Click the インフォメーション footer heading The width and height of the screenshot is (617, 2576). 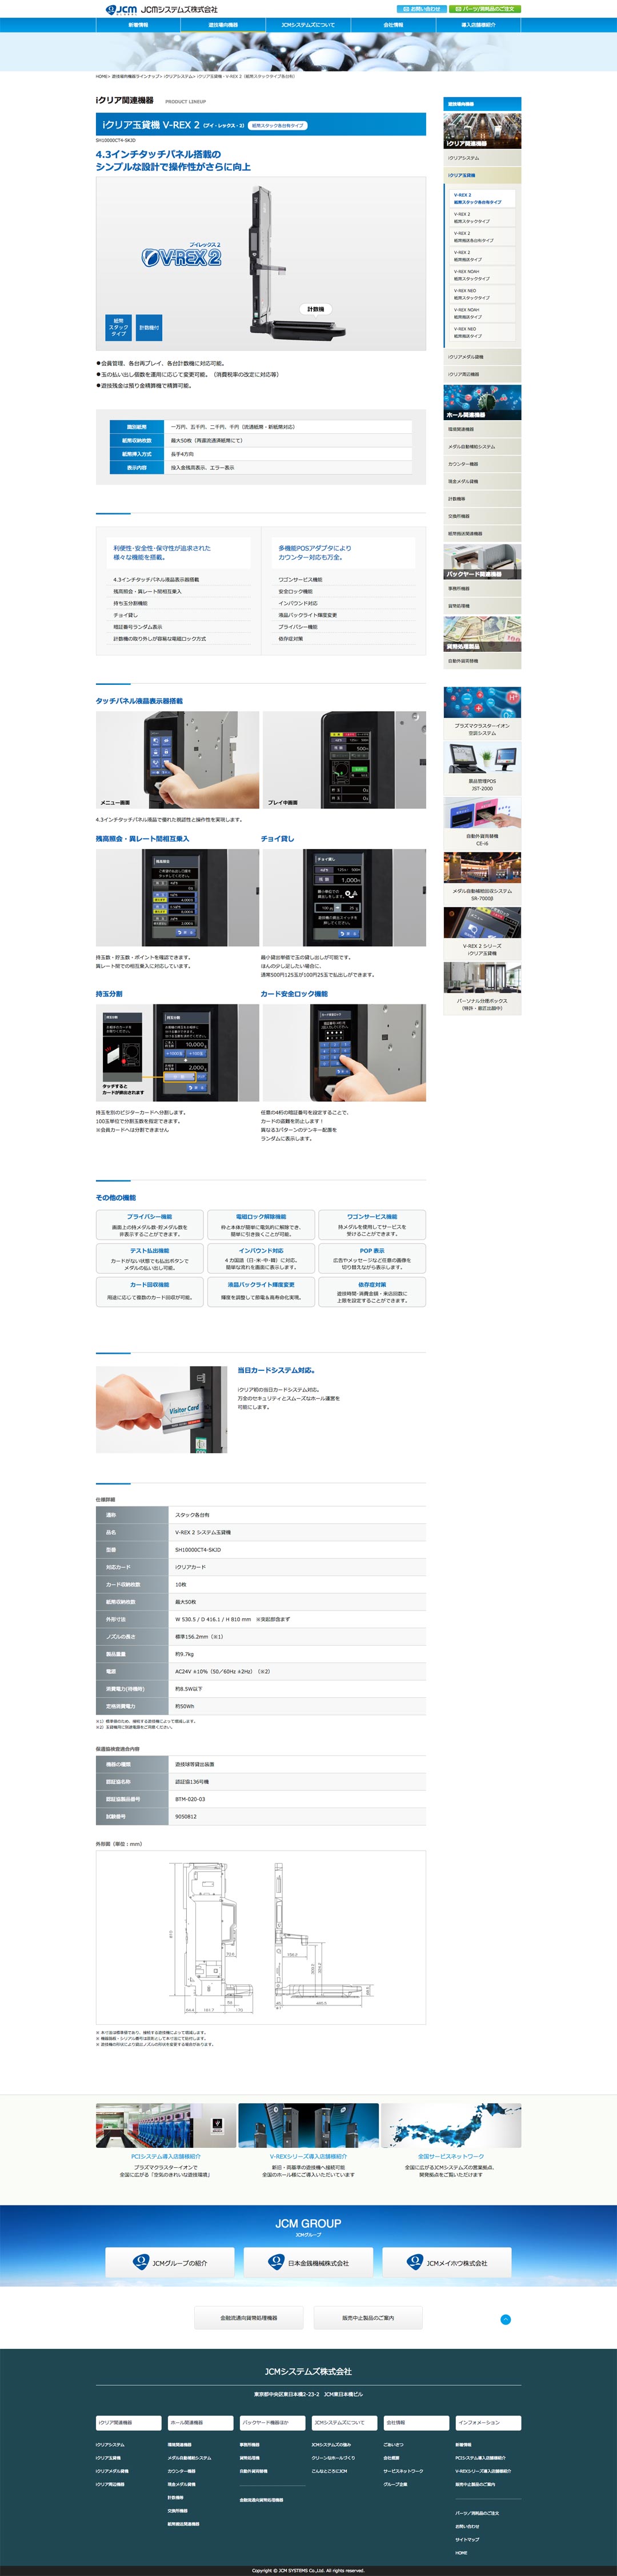click(x=488, y=2422)
